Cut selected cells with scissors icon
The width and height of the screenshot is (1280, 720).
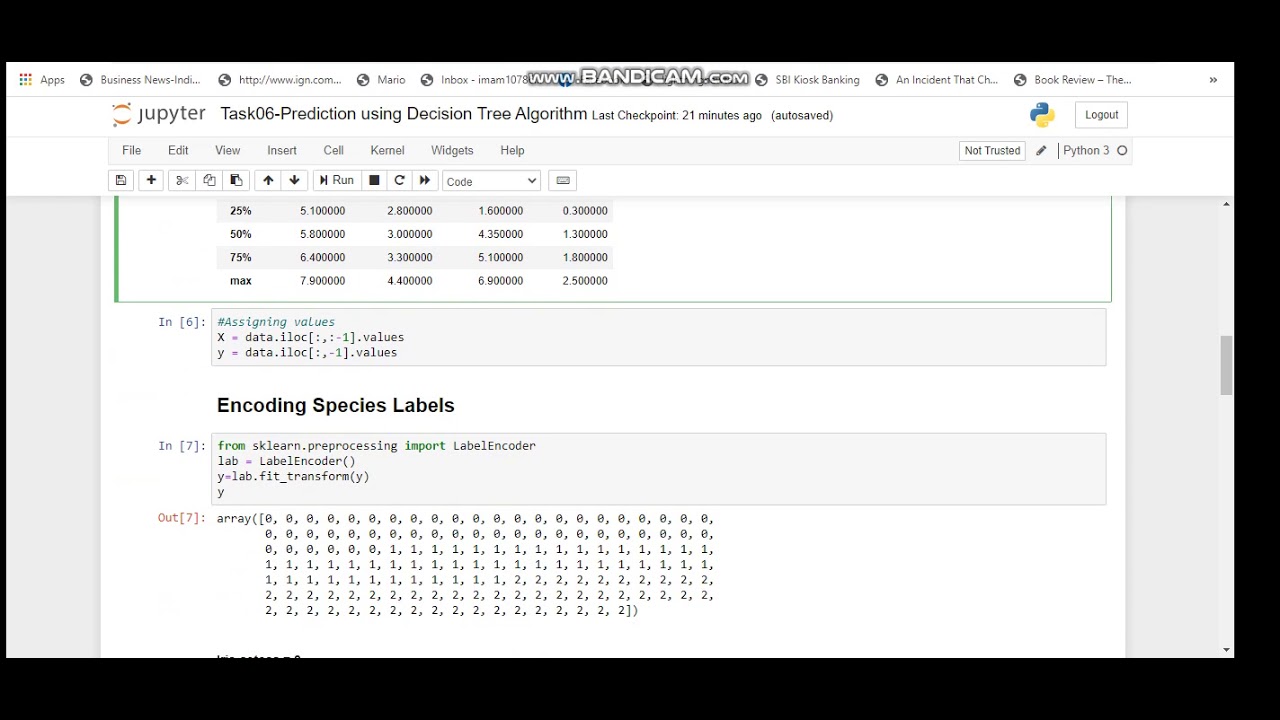coord(182,181)
